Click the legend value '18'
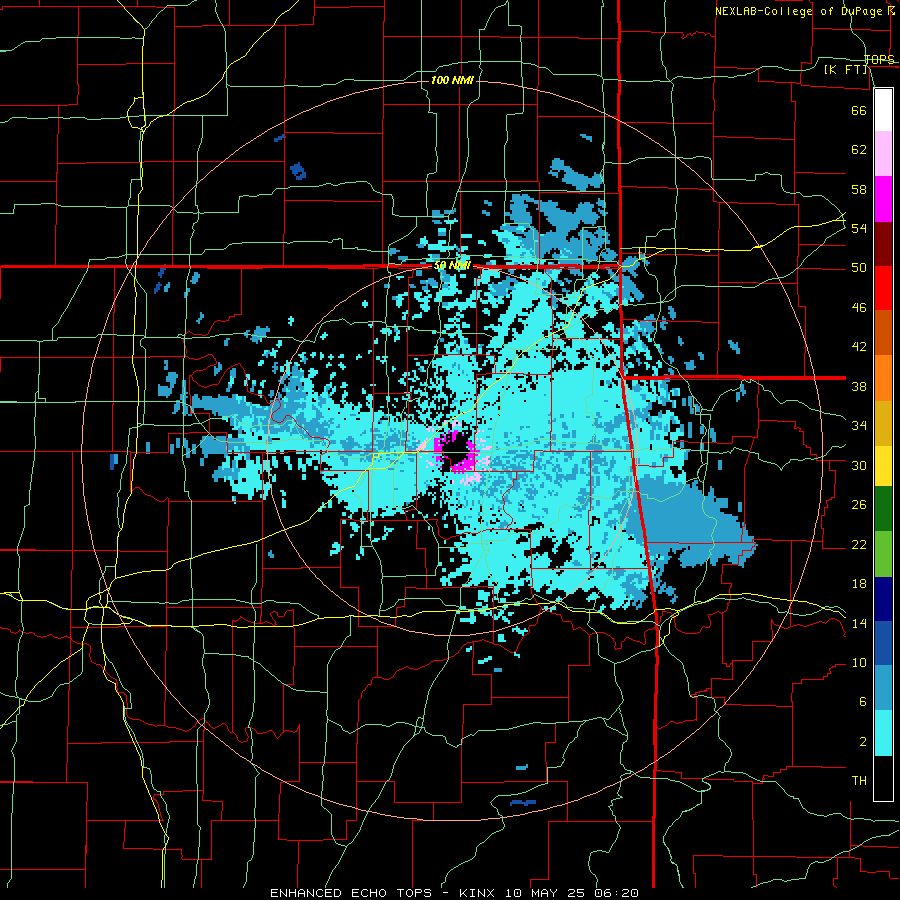The width and height of the screenshot is (900, 900). click(859, 584)
